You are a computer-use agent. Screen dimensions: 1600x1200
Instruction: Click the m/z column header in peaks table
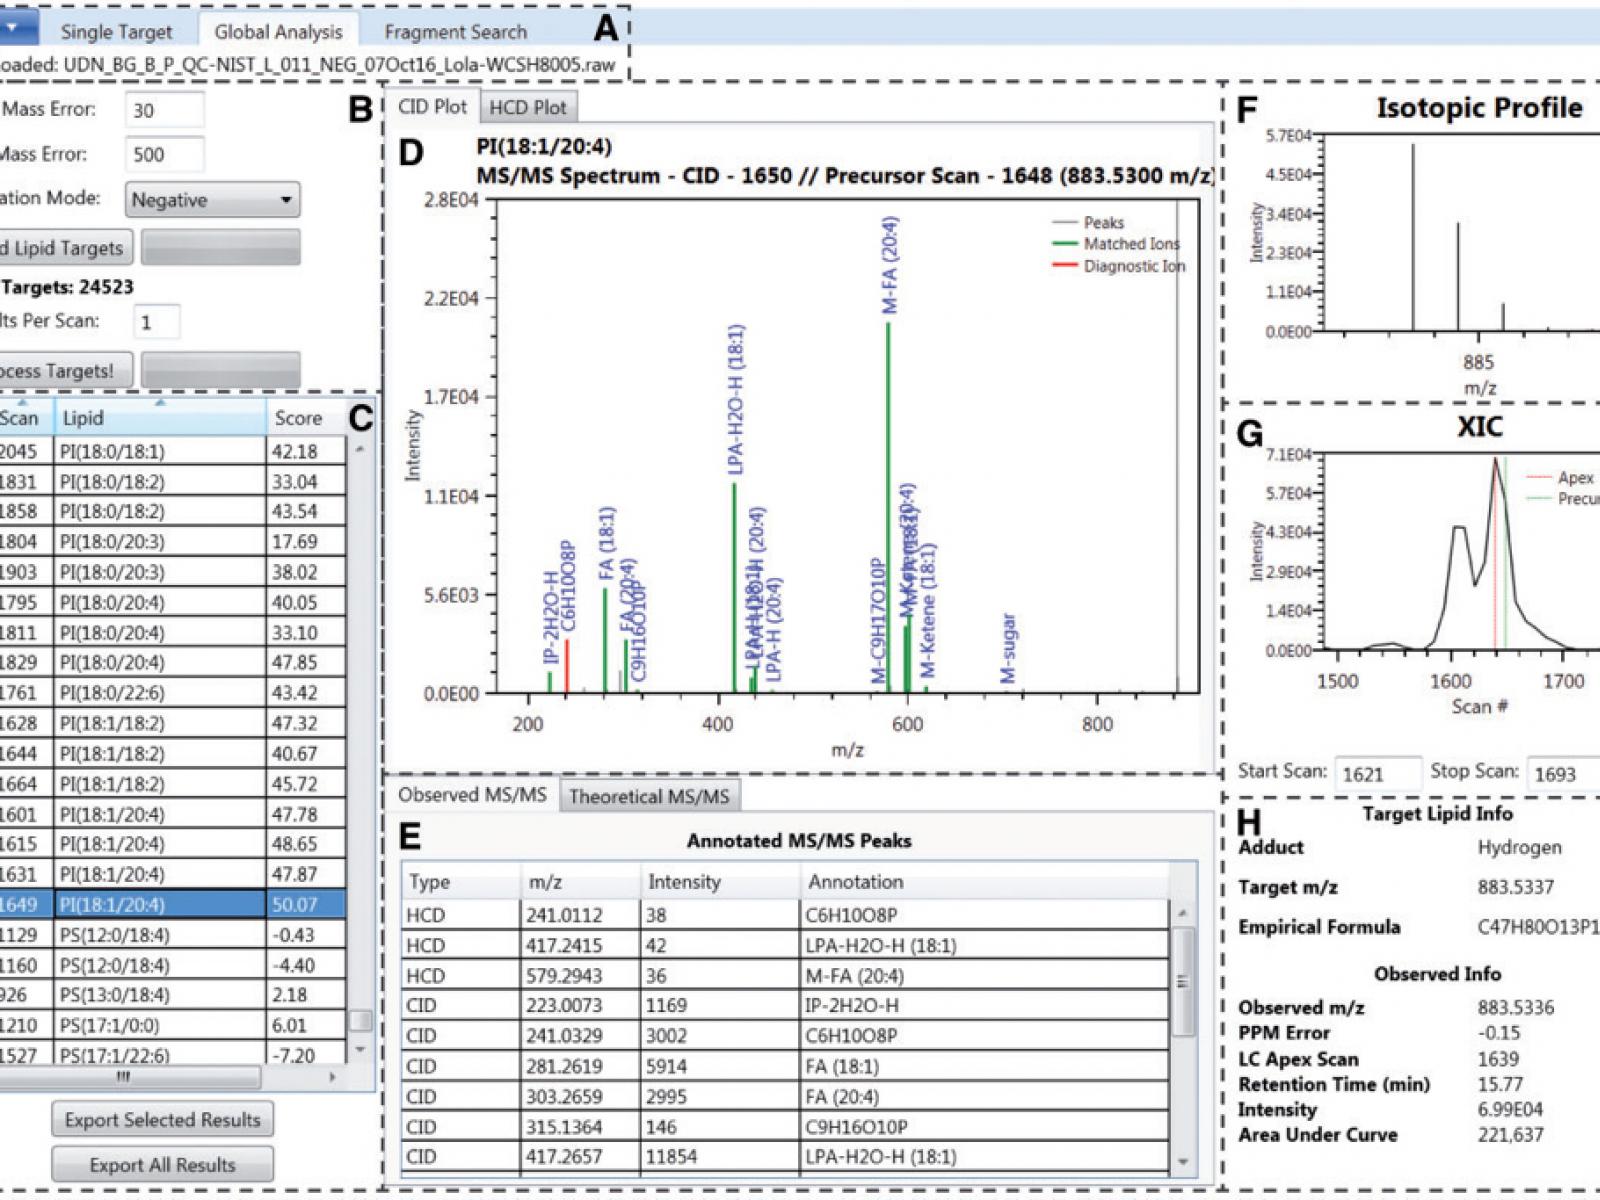click(x=581, y=882)
